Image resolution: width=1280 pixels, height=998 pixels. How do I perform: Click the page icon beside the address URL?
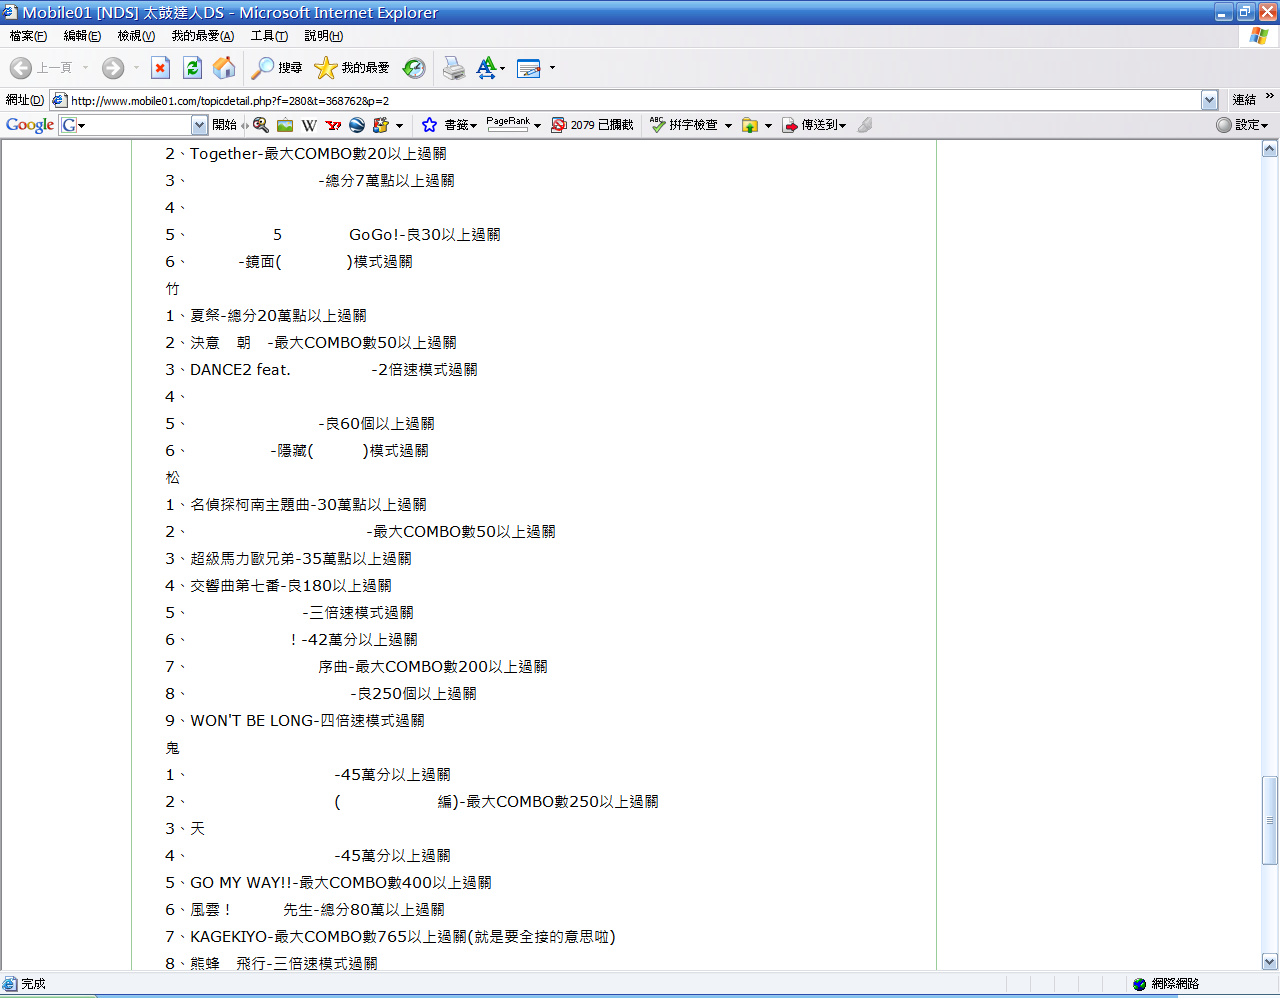click(x=59, y=100)
